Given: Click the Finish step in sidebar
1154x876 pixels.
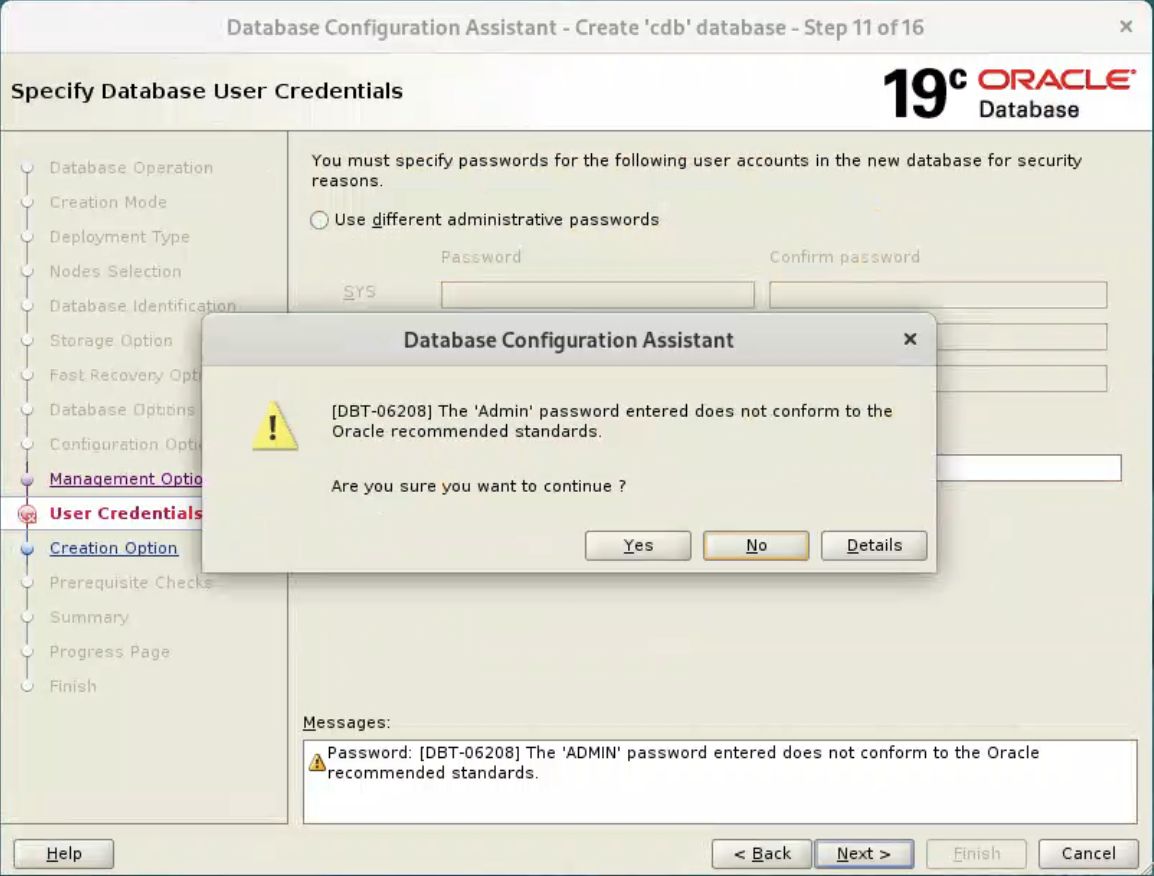Looking at the screenshot, I should (x=73, y=686).
